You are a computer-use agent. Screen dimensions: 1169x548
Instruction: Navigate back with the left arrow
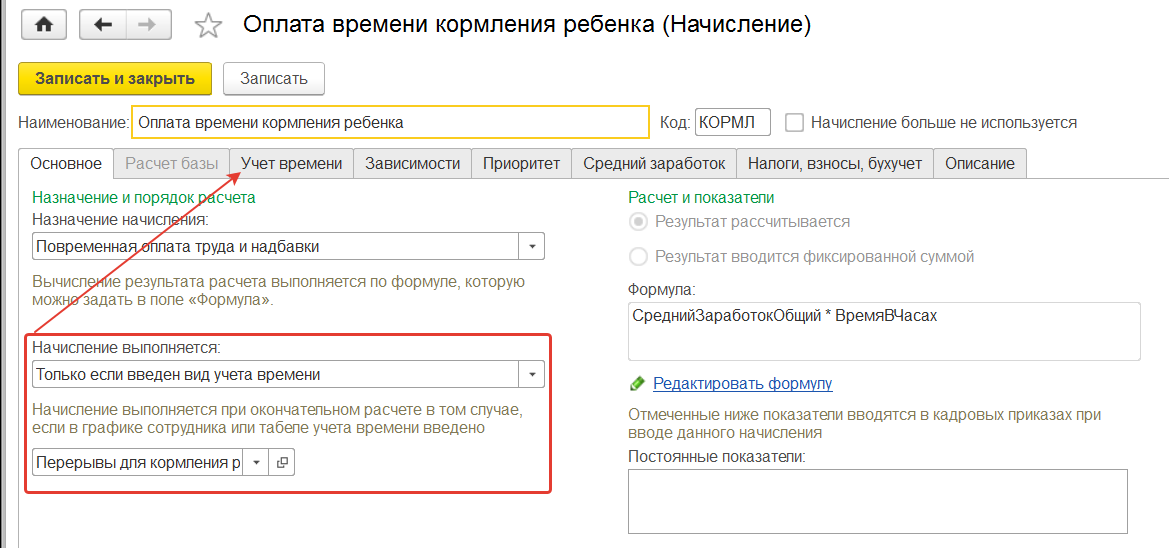click(x=101, y=25)
